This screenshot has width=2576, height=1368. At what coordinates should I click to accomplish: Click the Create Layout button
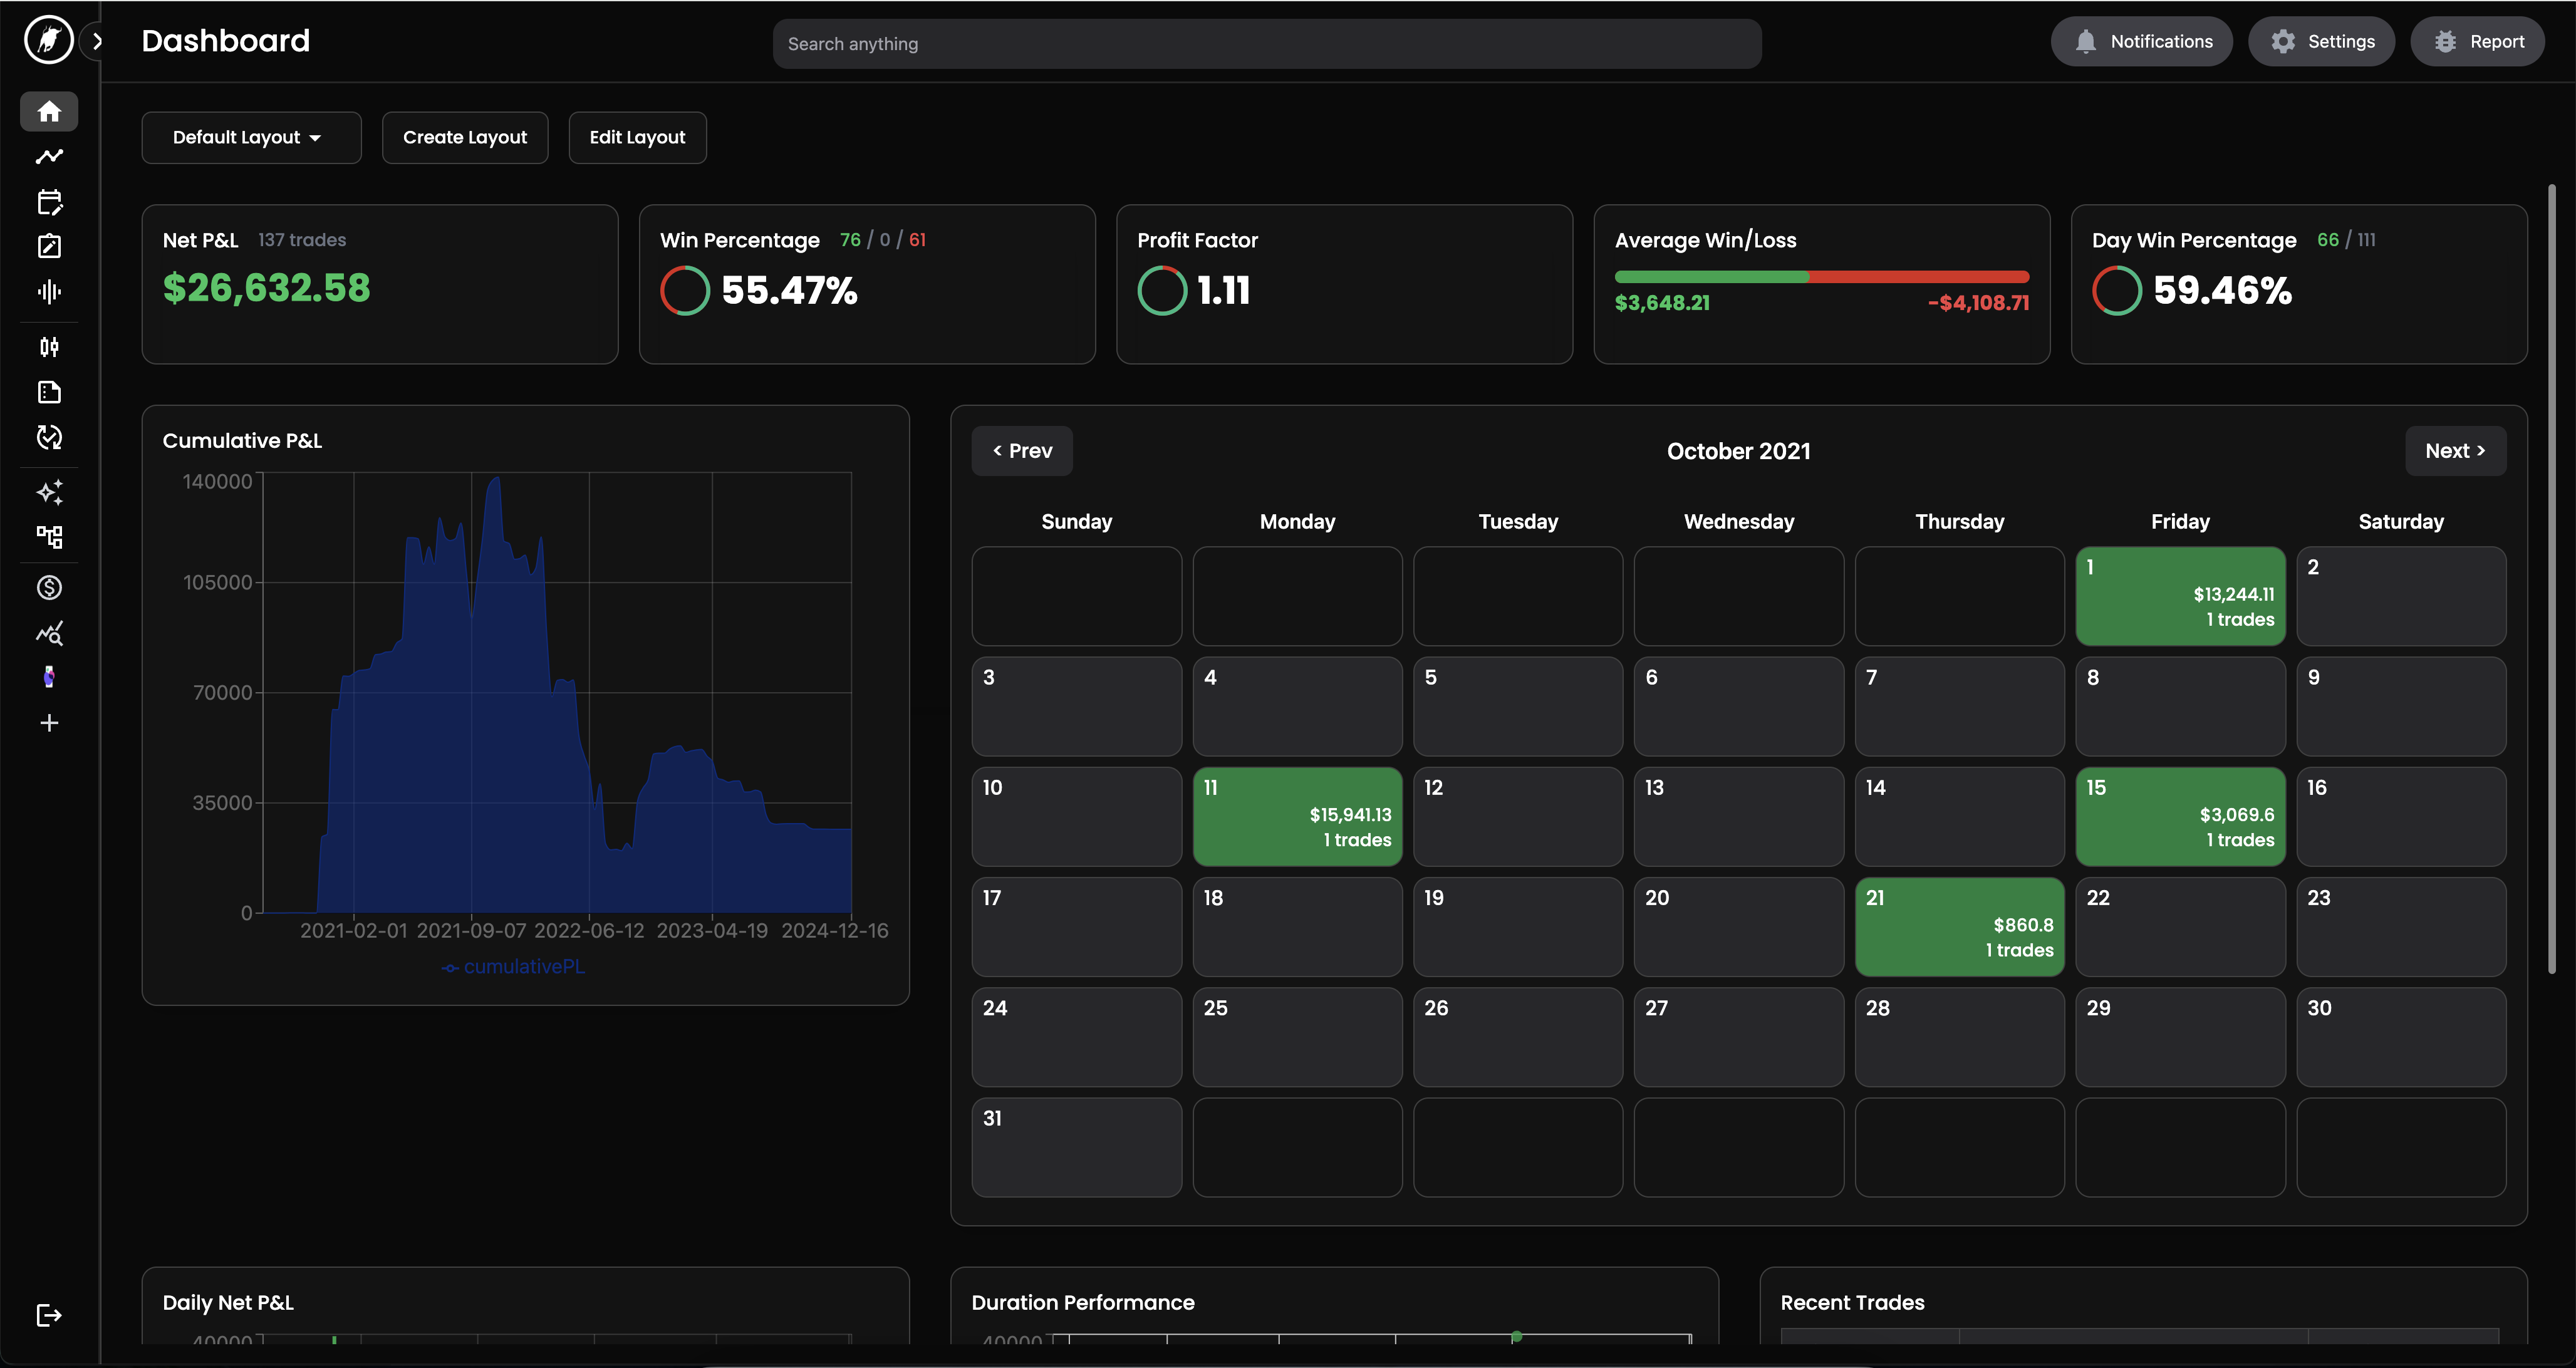tap(465, 137)
